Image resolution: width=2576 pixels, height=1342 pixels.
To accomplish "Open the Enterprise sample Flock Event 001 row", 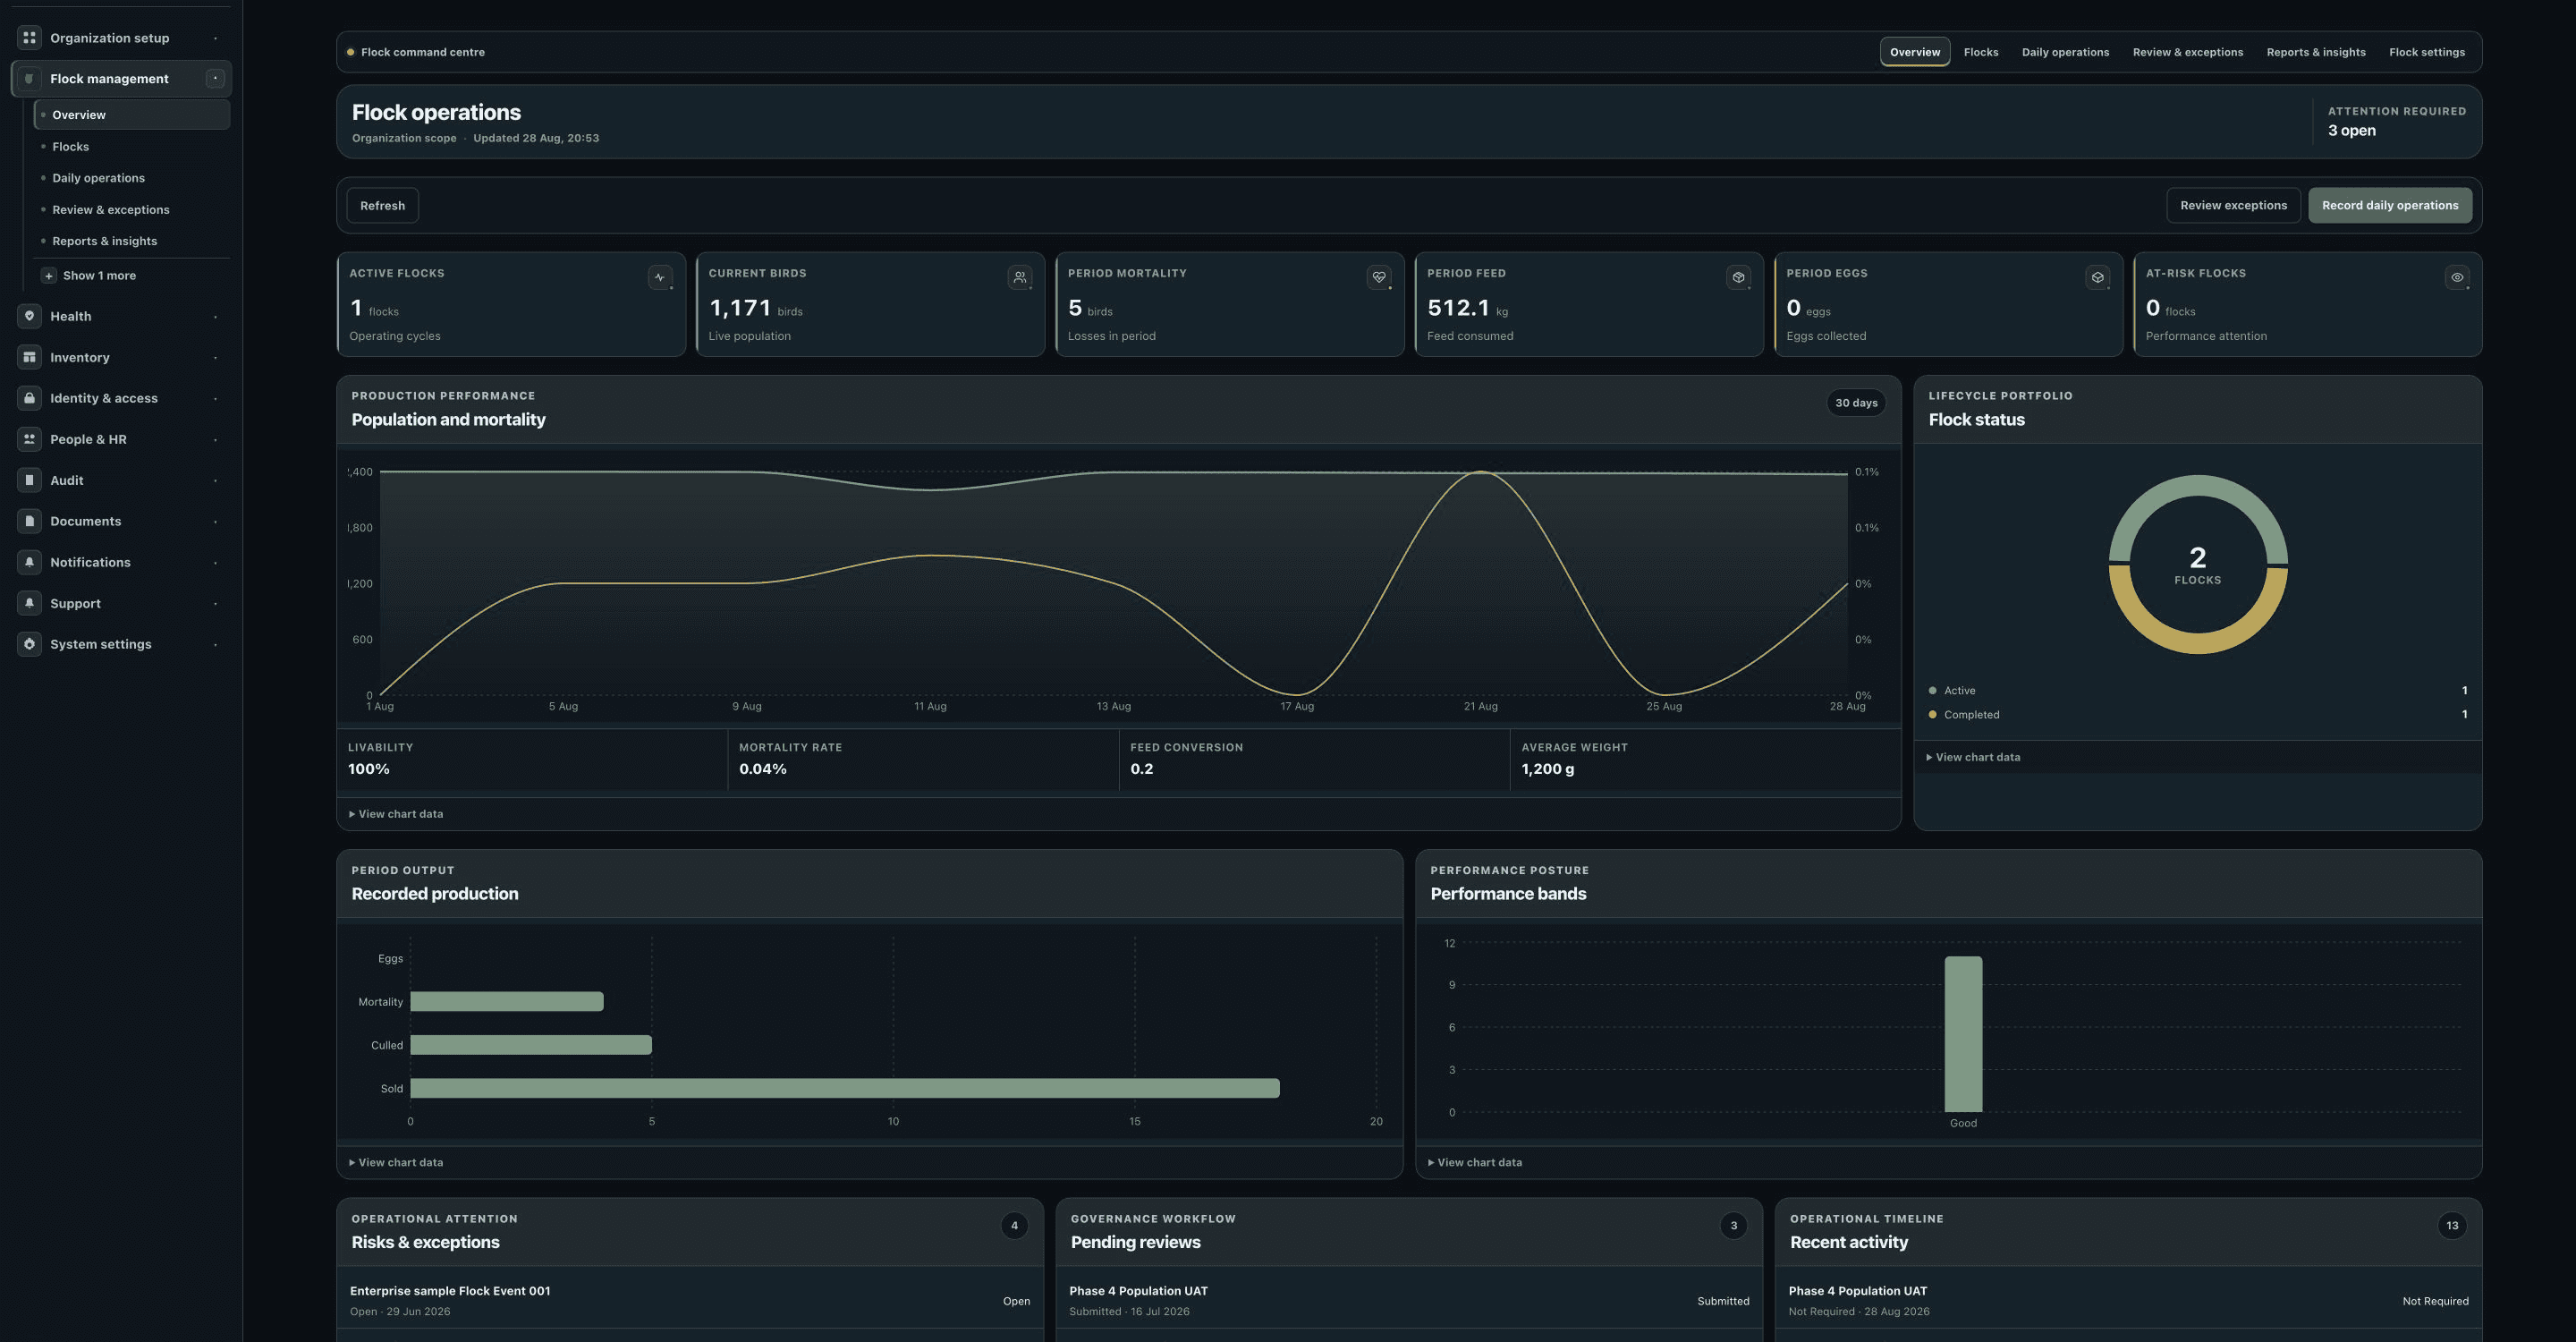I will 689,1300.
